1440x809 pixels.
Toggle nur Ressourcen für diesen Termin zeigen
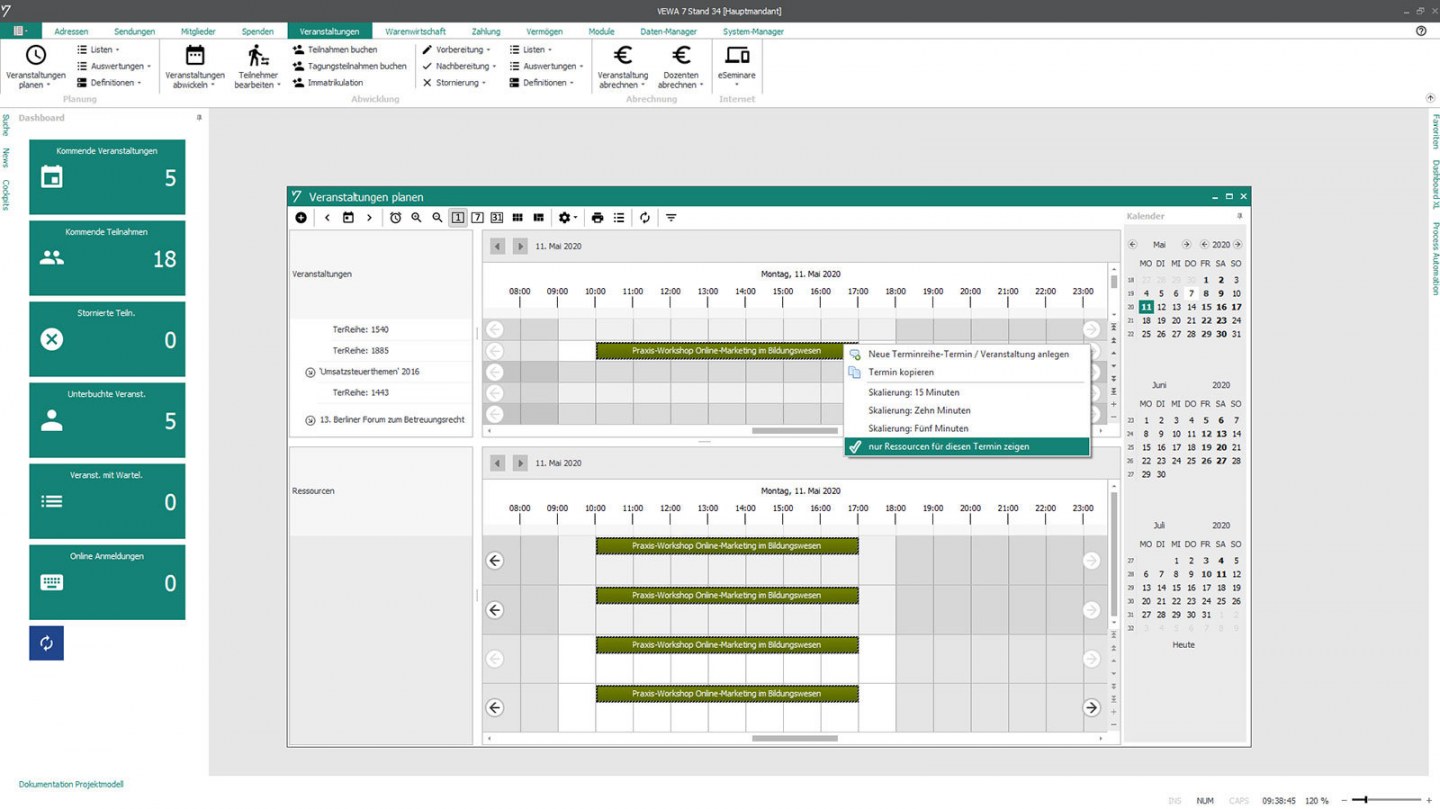click(967, 447)
